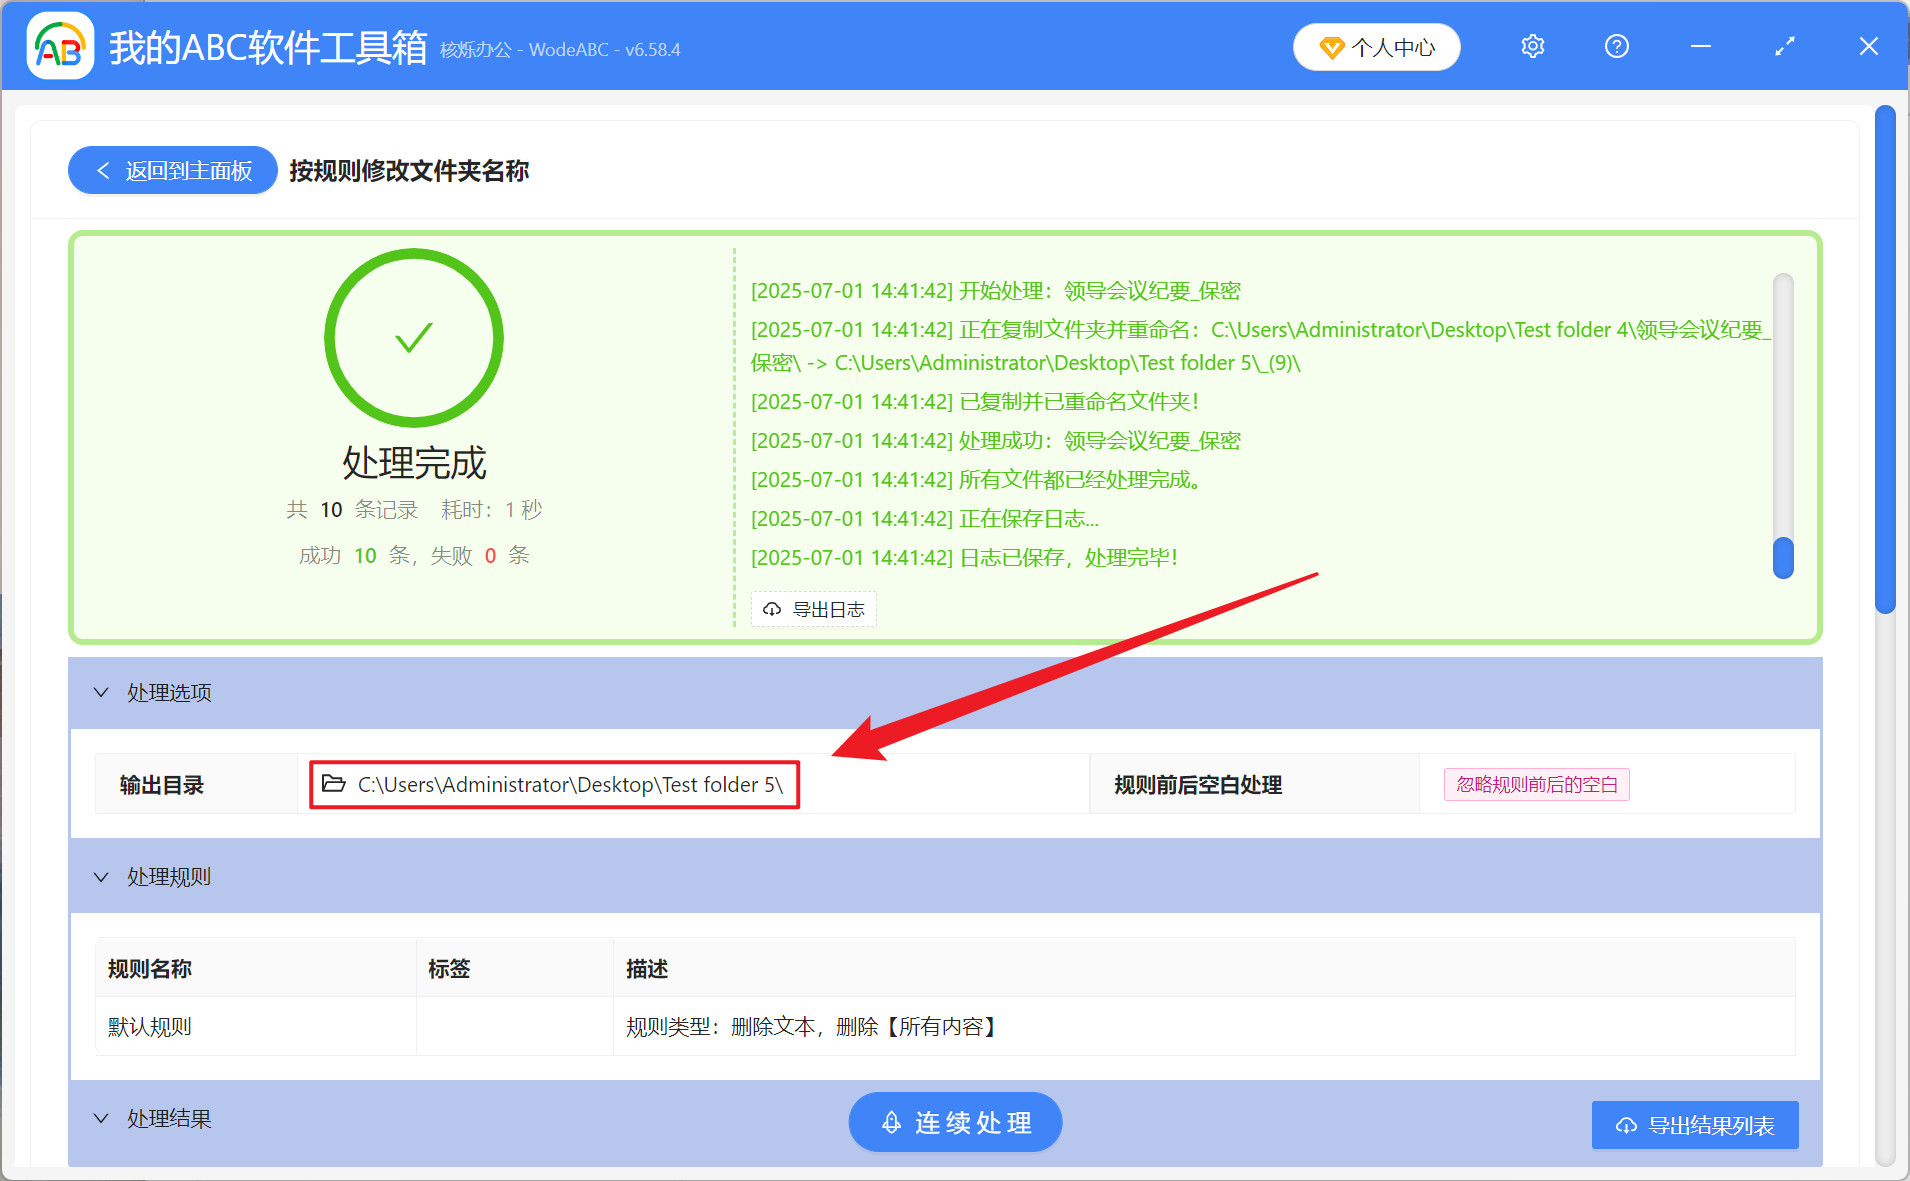The image size is (1910, 1181).
Task: Start 连续处理 to continue processing
Action: click(955, 1122)
